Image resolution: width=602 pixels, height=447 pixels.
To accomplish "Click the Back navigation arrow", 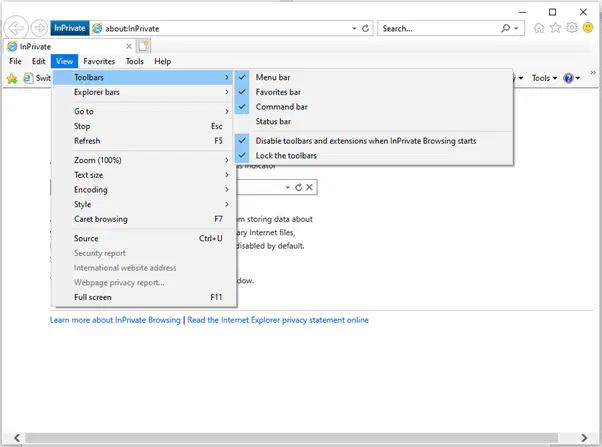I will point(16,28).
